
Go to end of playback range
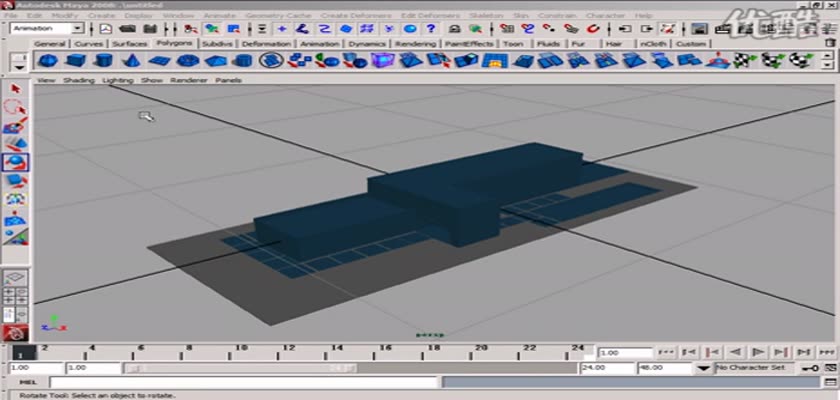pos(826,352)
